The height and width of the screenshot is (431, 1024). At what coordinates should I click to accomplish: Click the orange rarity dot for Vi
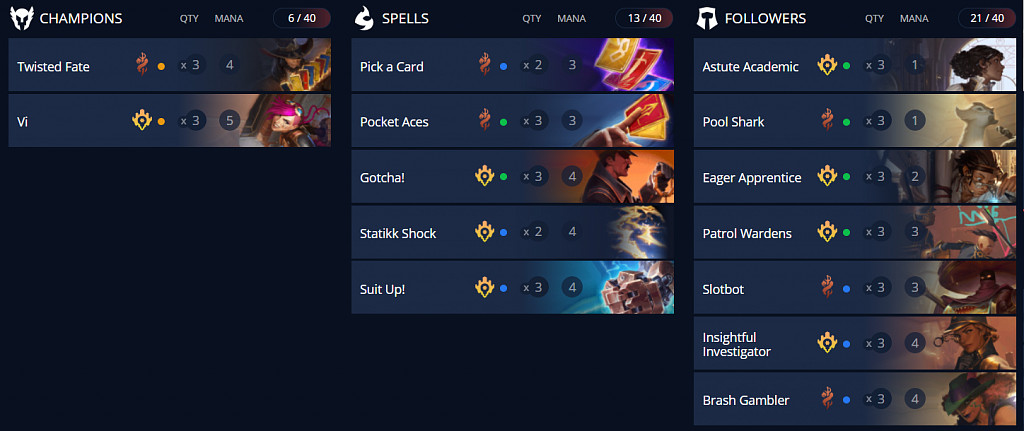point(161,122)
